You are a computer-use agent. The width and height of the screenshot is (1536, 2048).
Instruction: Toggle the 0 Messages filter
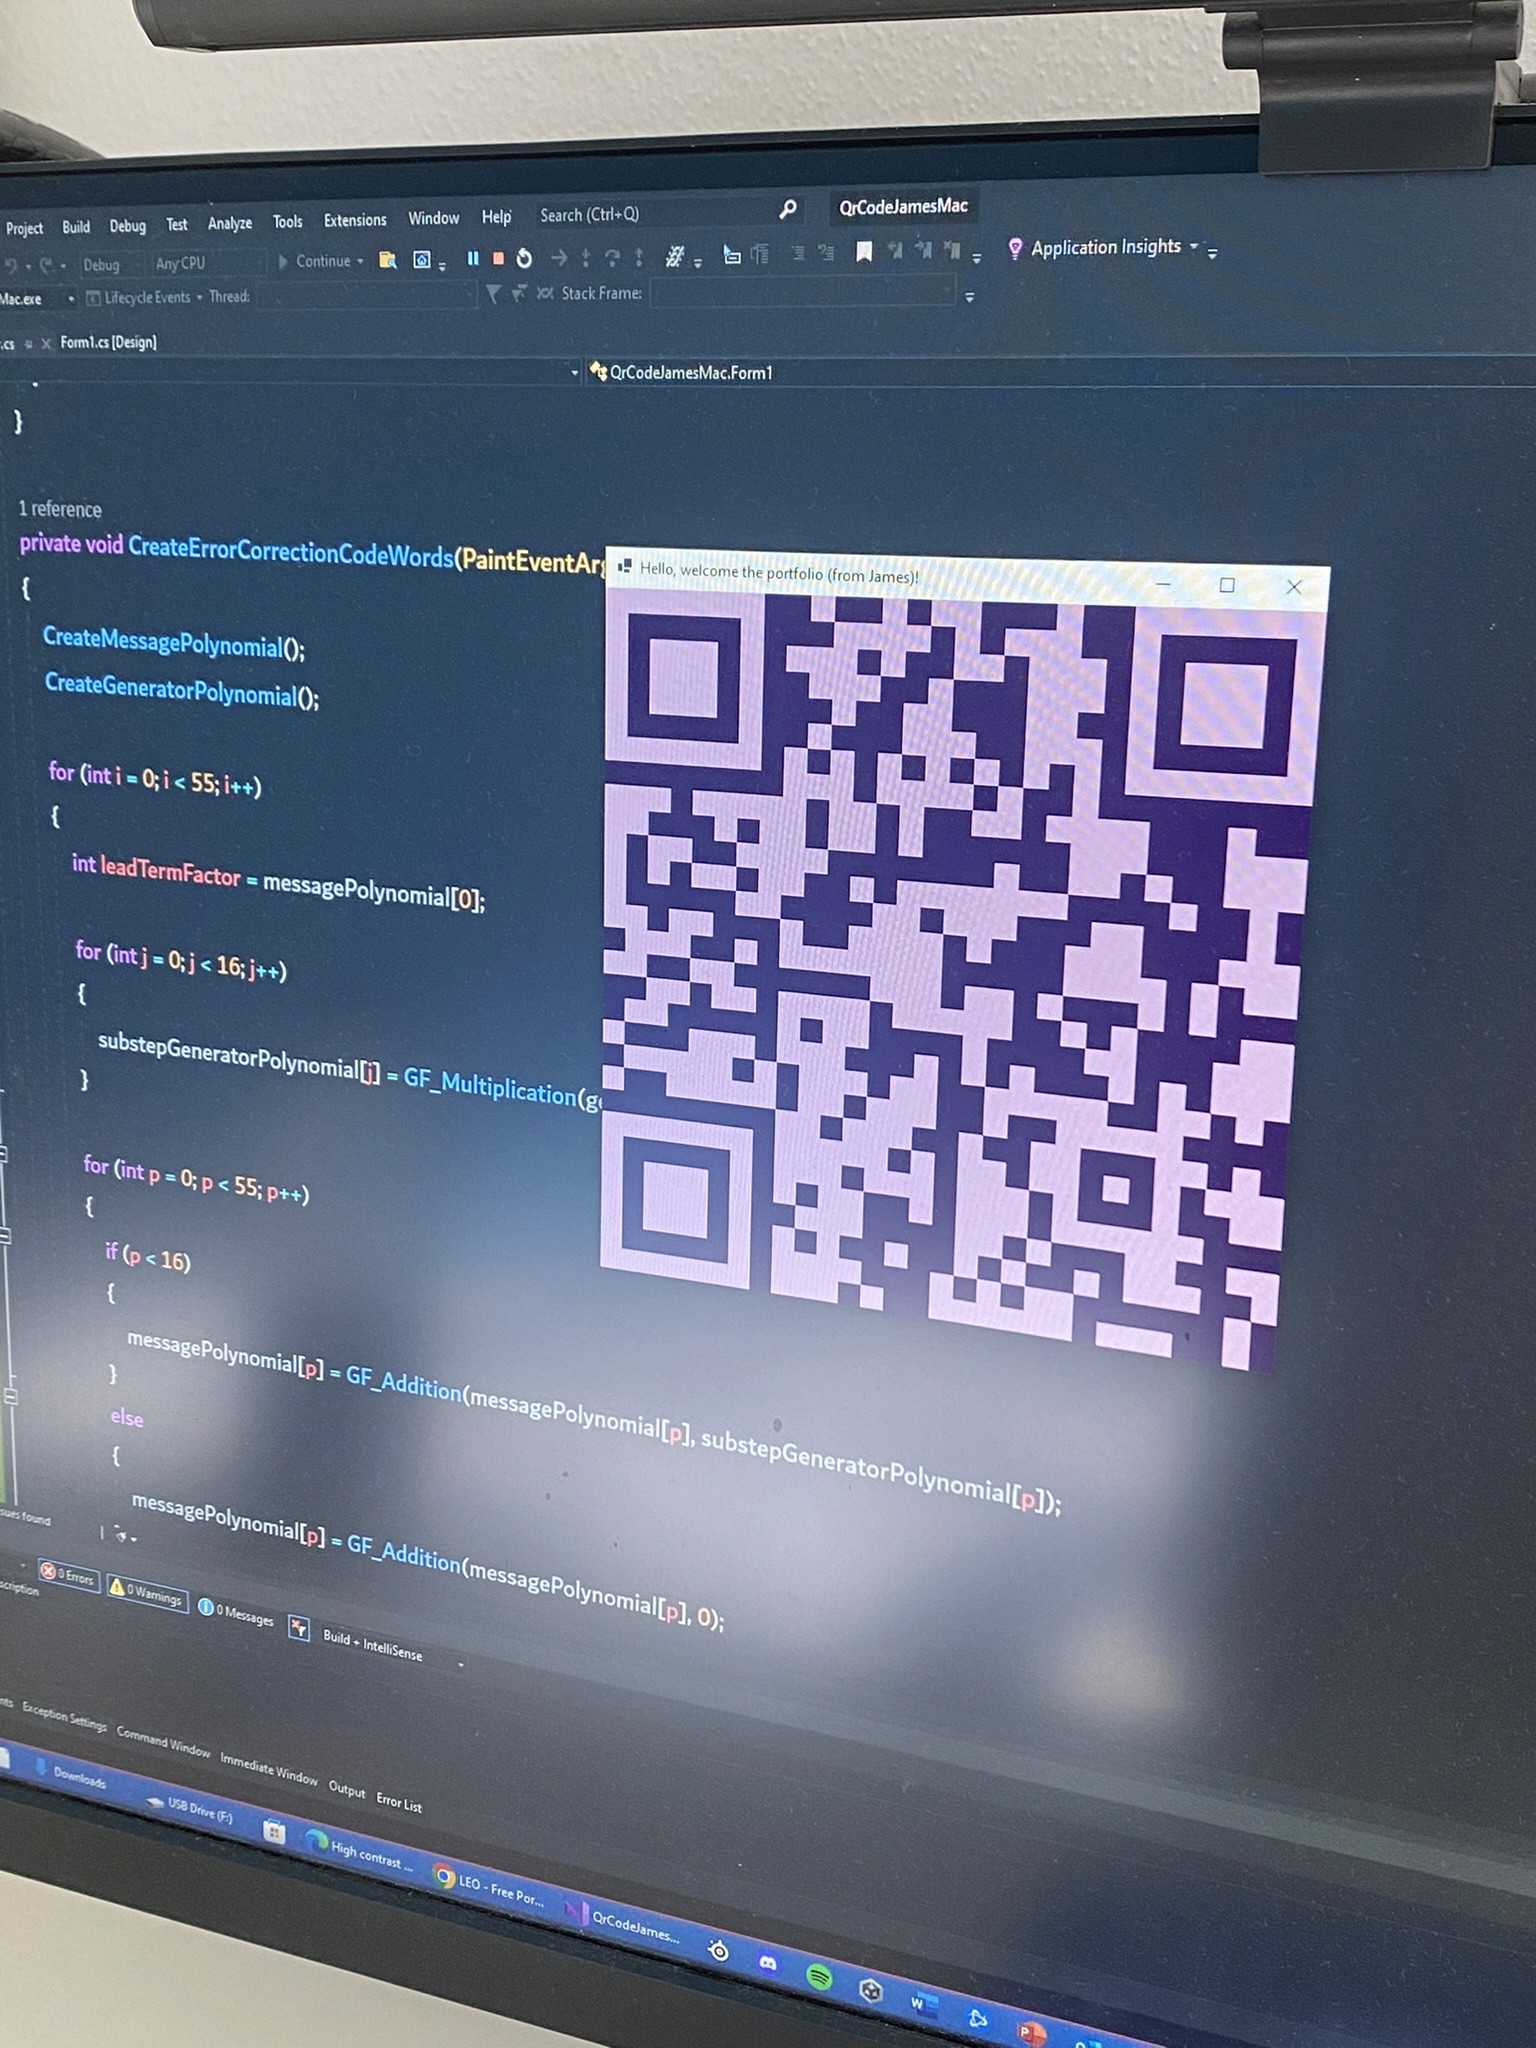pos(235,1611)
